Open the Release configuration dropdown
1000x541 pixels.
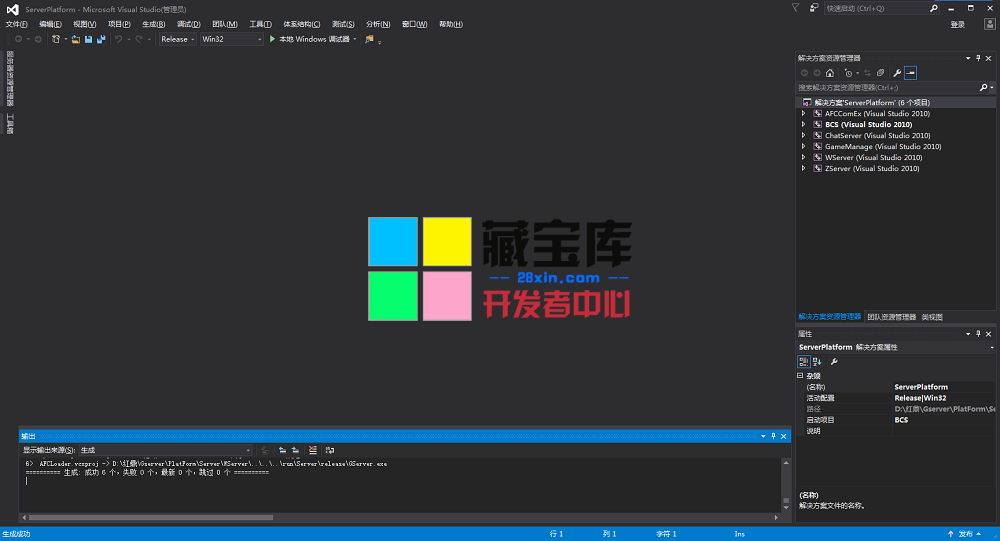[x=177, y=39]
